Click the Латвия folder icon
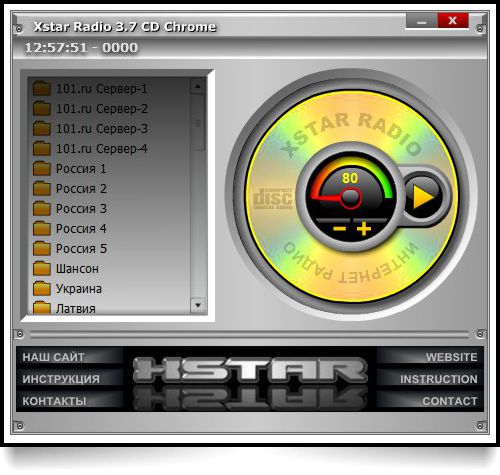The image size is (500, 475). click(42, 308)
